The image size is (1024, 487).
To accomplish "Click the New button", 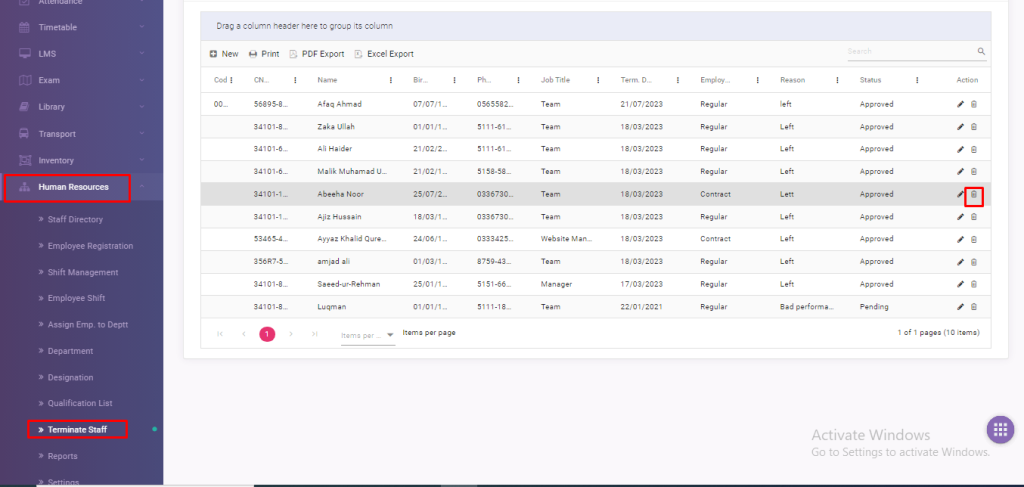I will click(x=224, y=54).
